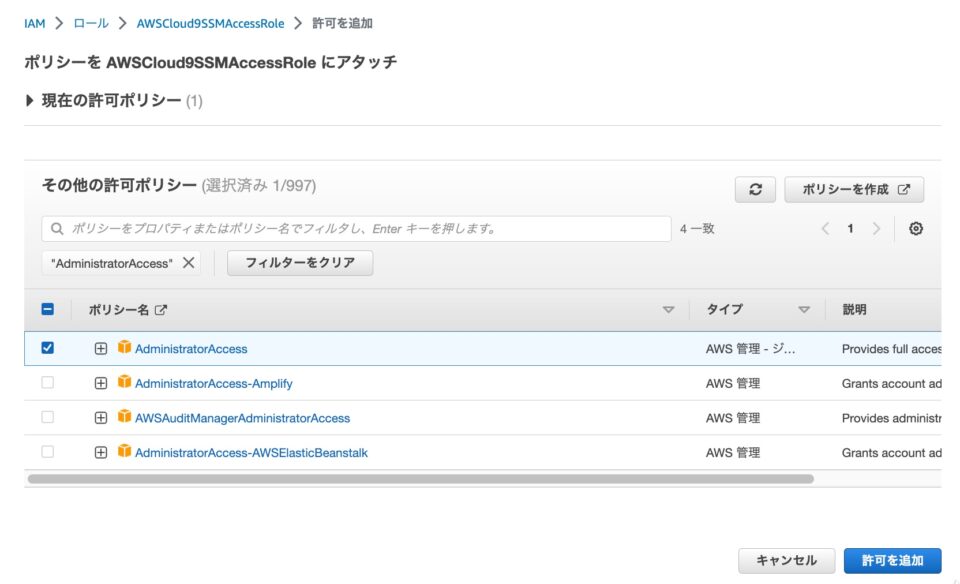This screenshot has width=960, height=584.
Task: Click the policy icon for AdministratorAccess-AWSElasticBeanstalk
Action: pos(124,451)
